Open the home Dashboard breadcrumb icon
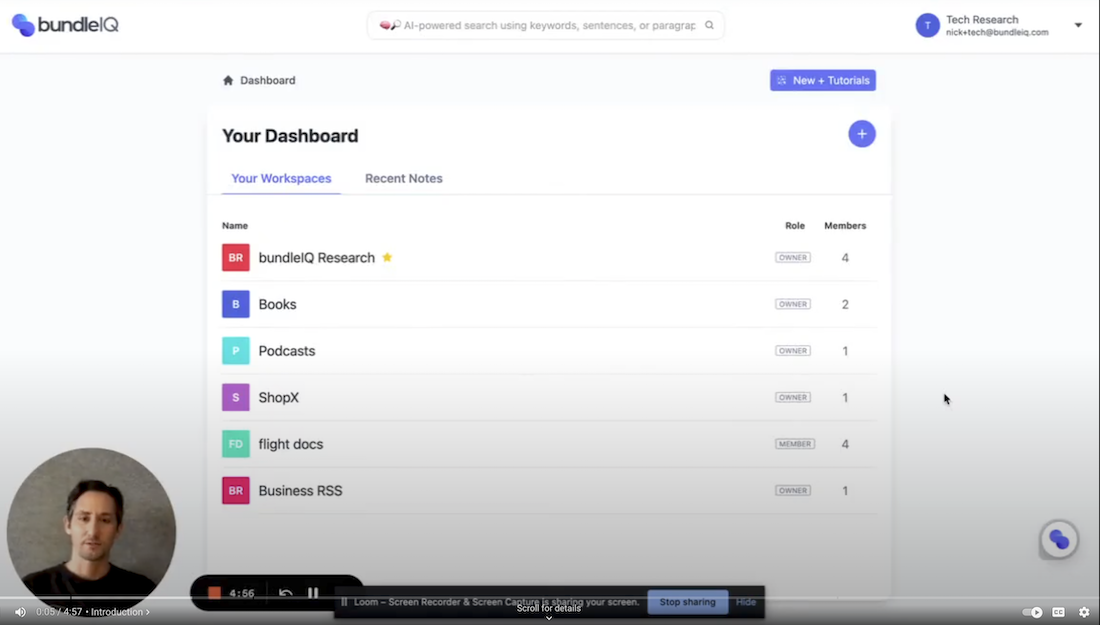Viewport: 1100px width, 625px height. coord(228,80)
